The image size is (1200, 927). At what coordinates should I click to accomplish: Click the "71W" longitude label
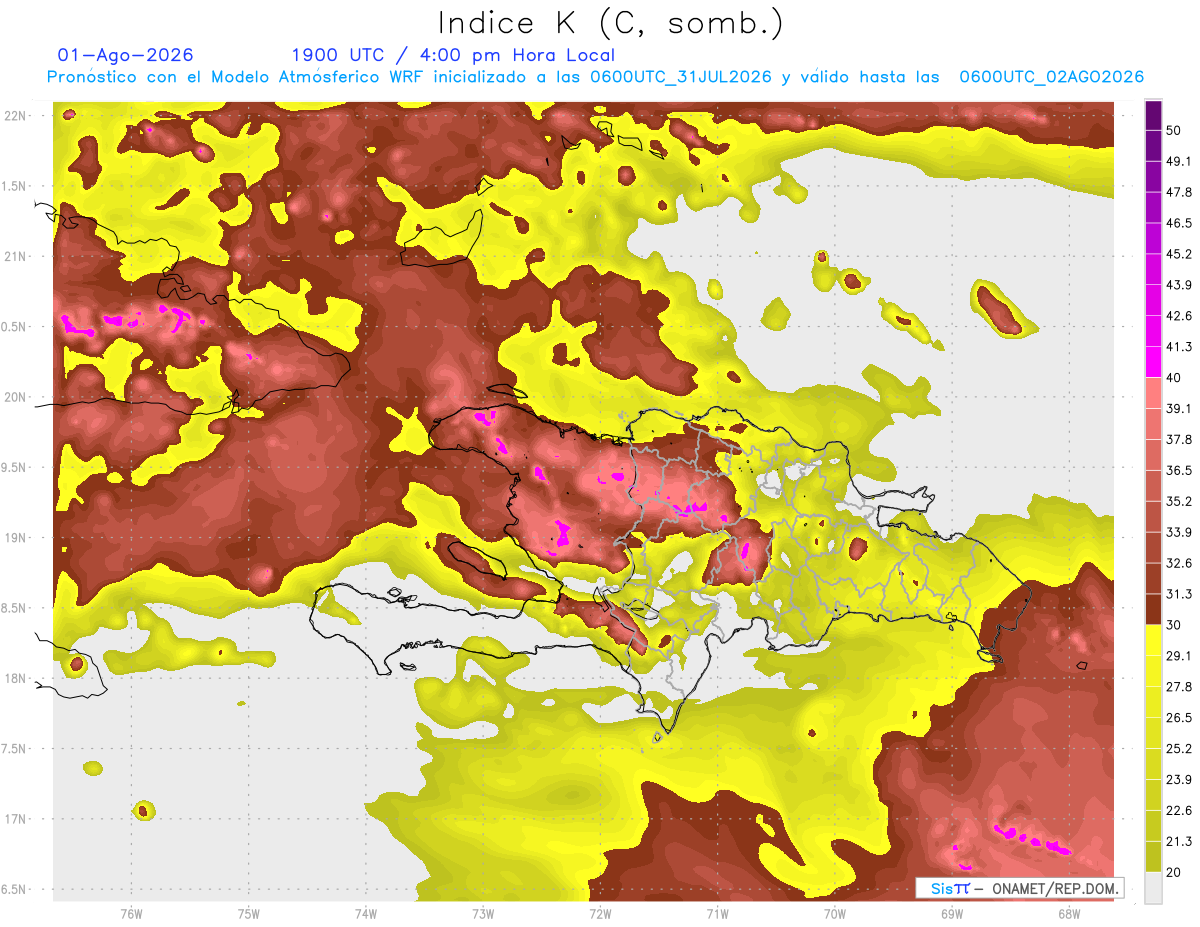717,913
